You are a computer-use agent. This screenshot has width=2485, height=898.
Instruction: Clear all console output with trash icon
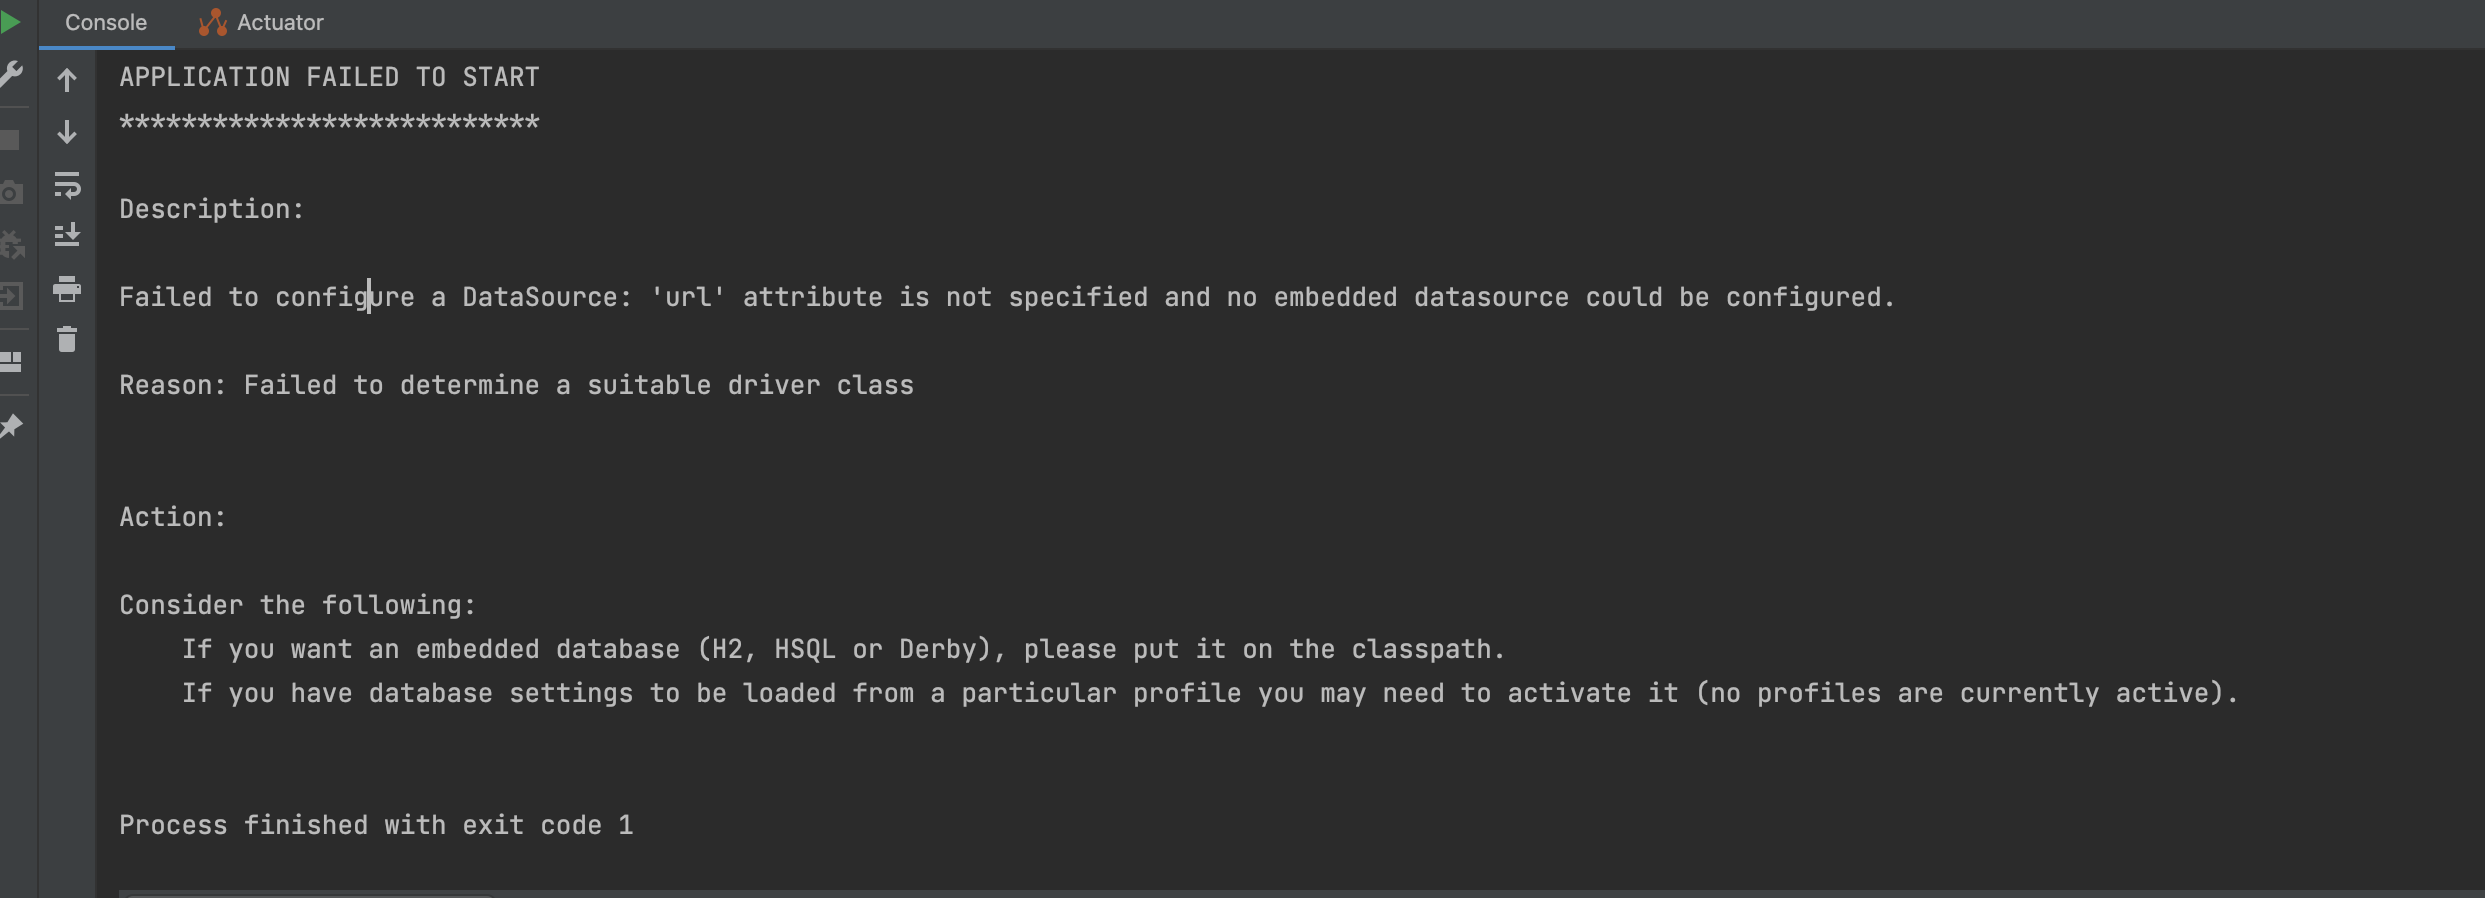click(67, 339)
